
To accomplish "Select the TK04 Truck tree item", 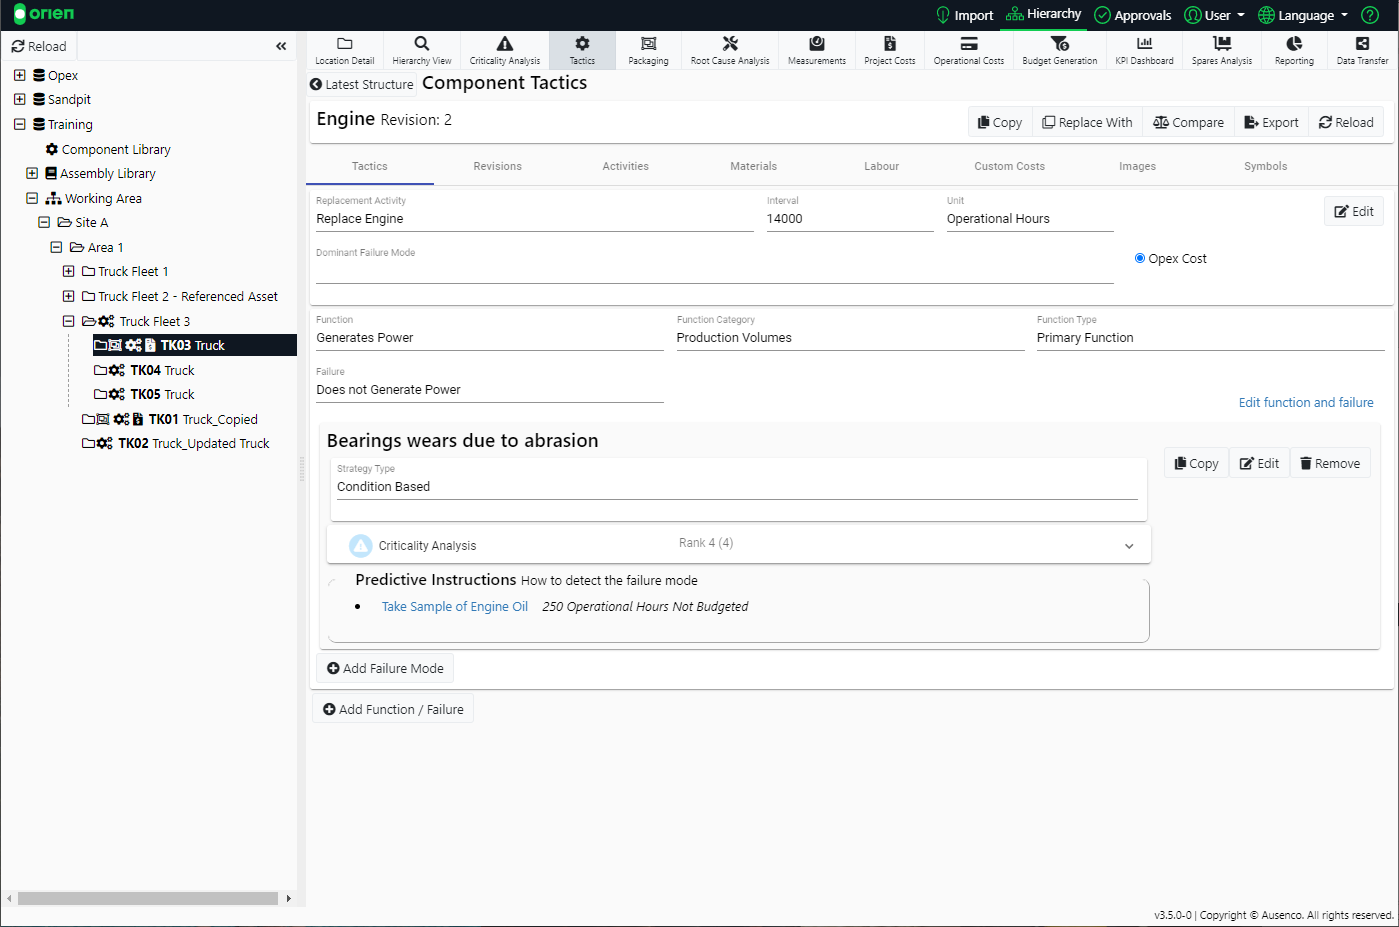I will tap(162, 370).
